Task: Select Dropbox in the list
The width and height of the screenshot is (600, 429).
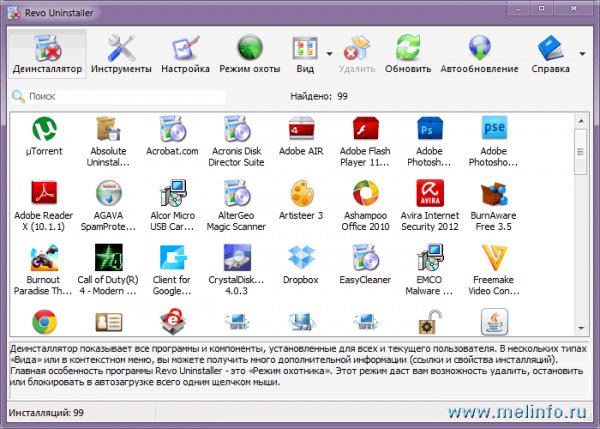Action: point(301,265)
